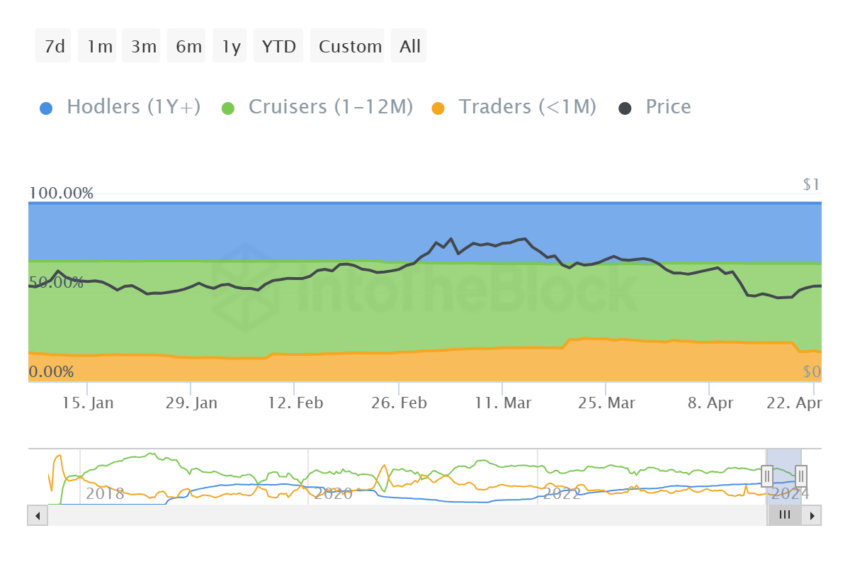This screenshot has width=850, height=567.
Task: Toggle the Cruisers (1-12M) series
Action: [318, 107]
